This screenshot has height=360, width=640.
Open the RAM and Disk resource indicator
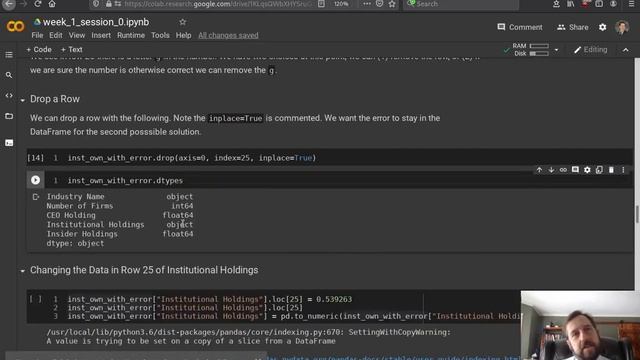click(x=530, y=50)
